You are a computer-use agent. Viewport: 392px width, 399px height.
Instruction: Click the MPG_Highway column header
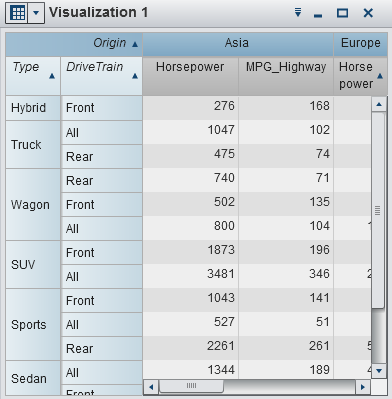click(286, 76)
